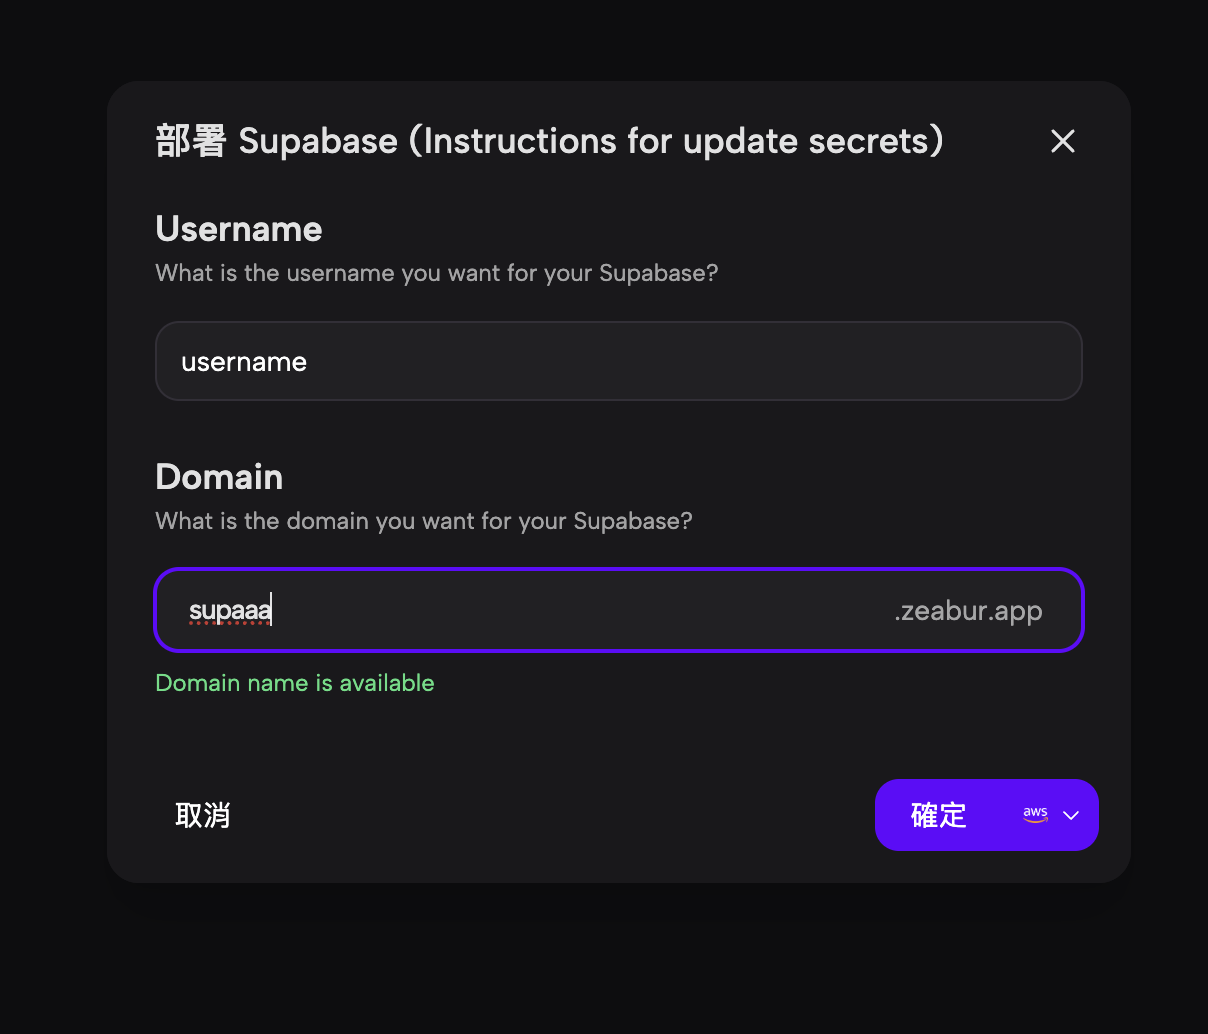
Task: Focus the username input field
Action: [x=618, y=361]
